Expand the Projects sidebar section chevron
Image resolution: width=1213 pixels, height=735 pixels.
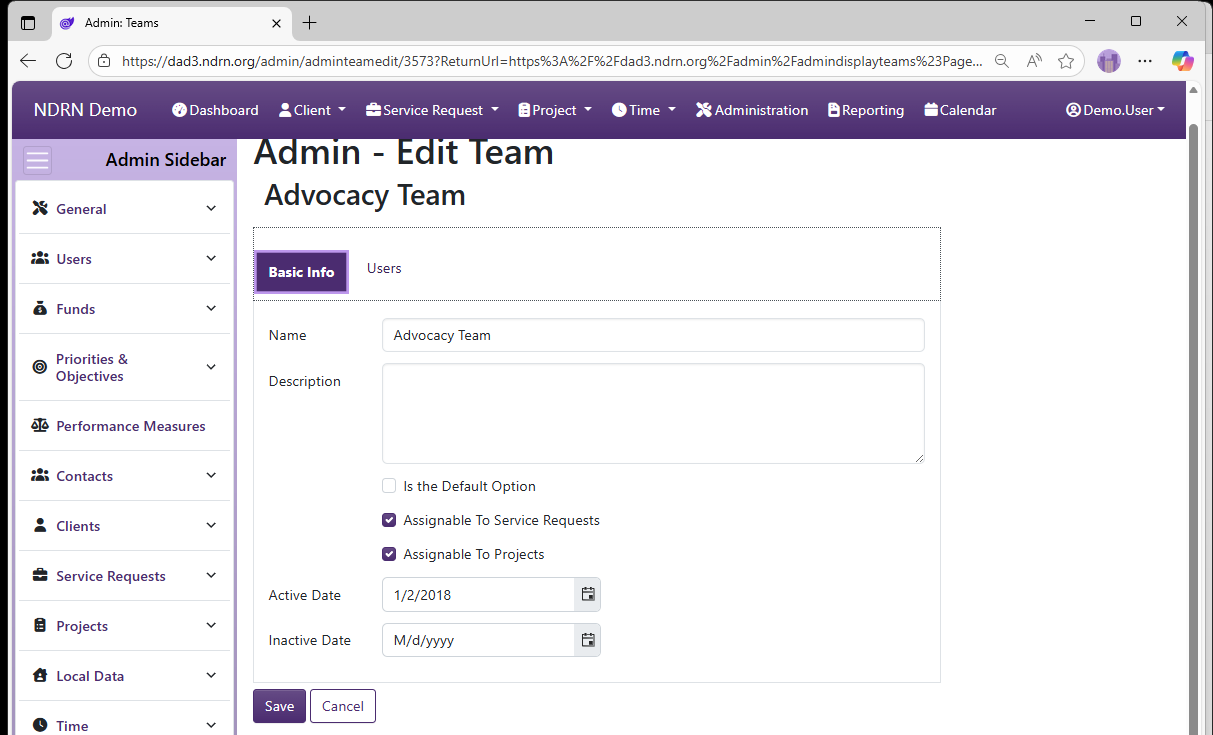coord(211,625)
